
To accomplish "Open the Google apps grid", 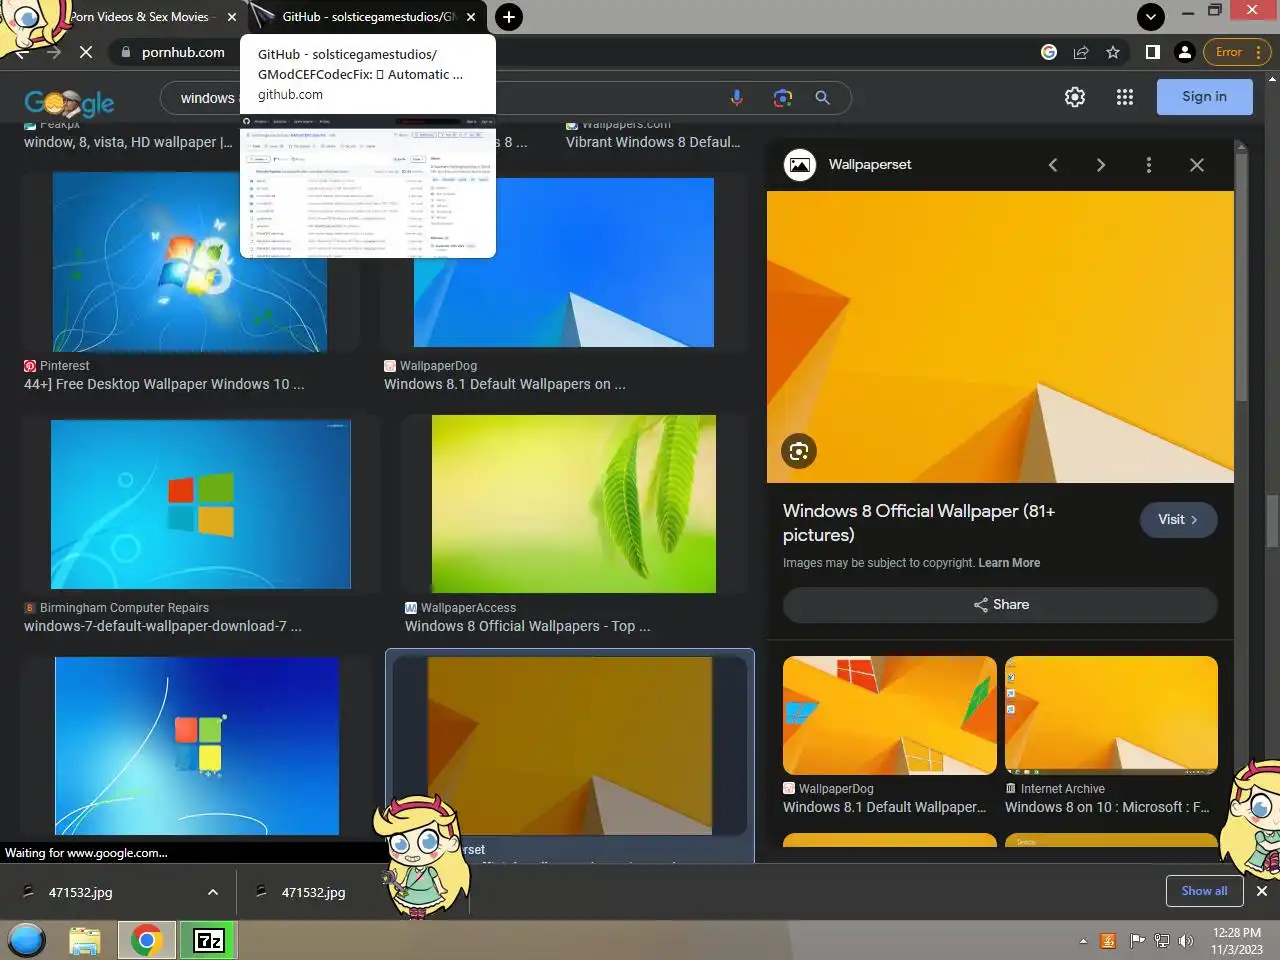I will pos(1125,97).
